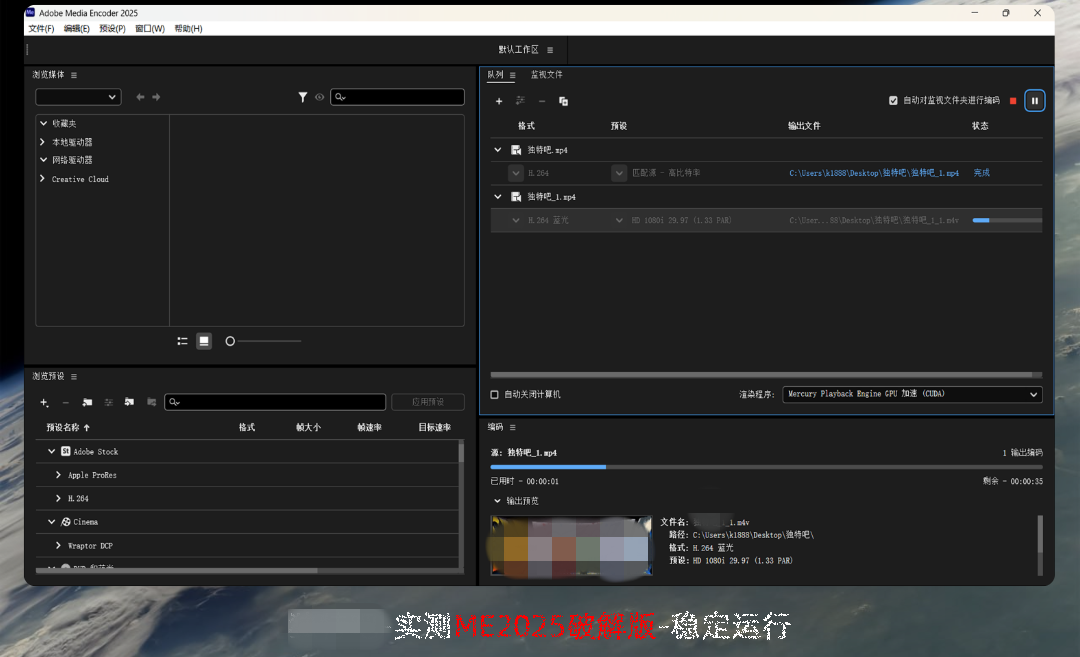The width and height of the screenshot is (1080, 657).
Task: Click the output preview thumbnail
Action: (571, 545)
